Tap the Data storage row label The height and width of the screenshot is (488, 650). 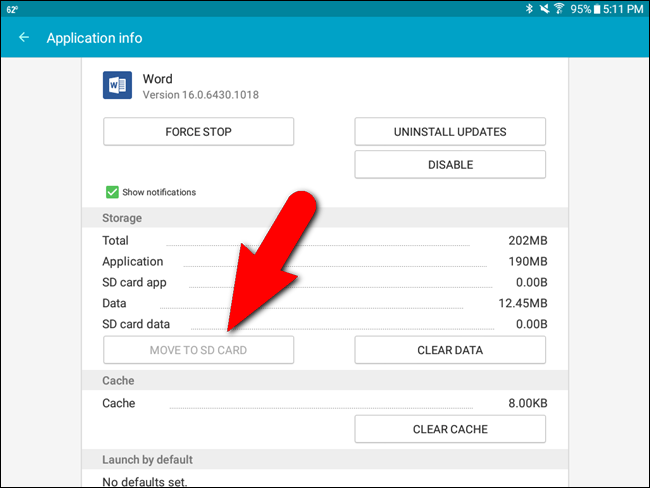(114, 303)
